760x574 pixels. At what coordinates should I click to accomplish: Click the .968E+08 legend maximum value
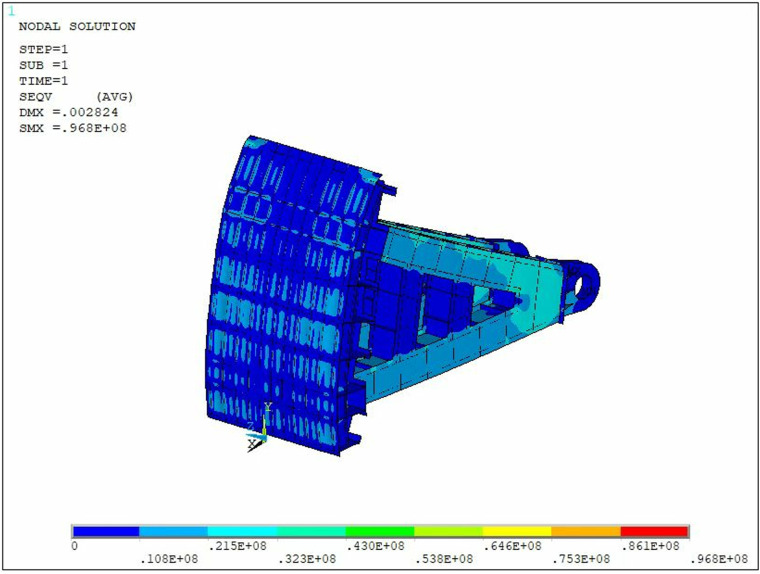pos(719,559)
